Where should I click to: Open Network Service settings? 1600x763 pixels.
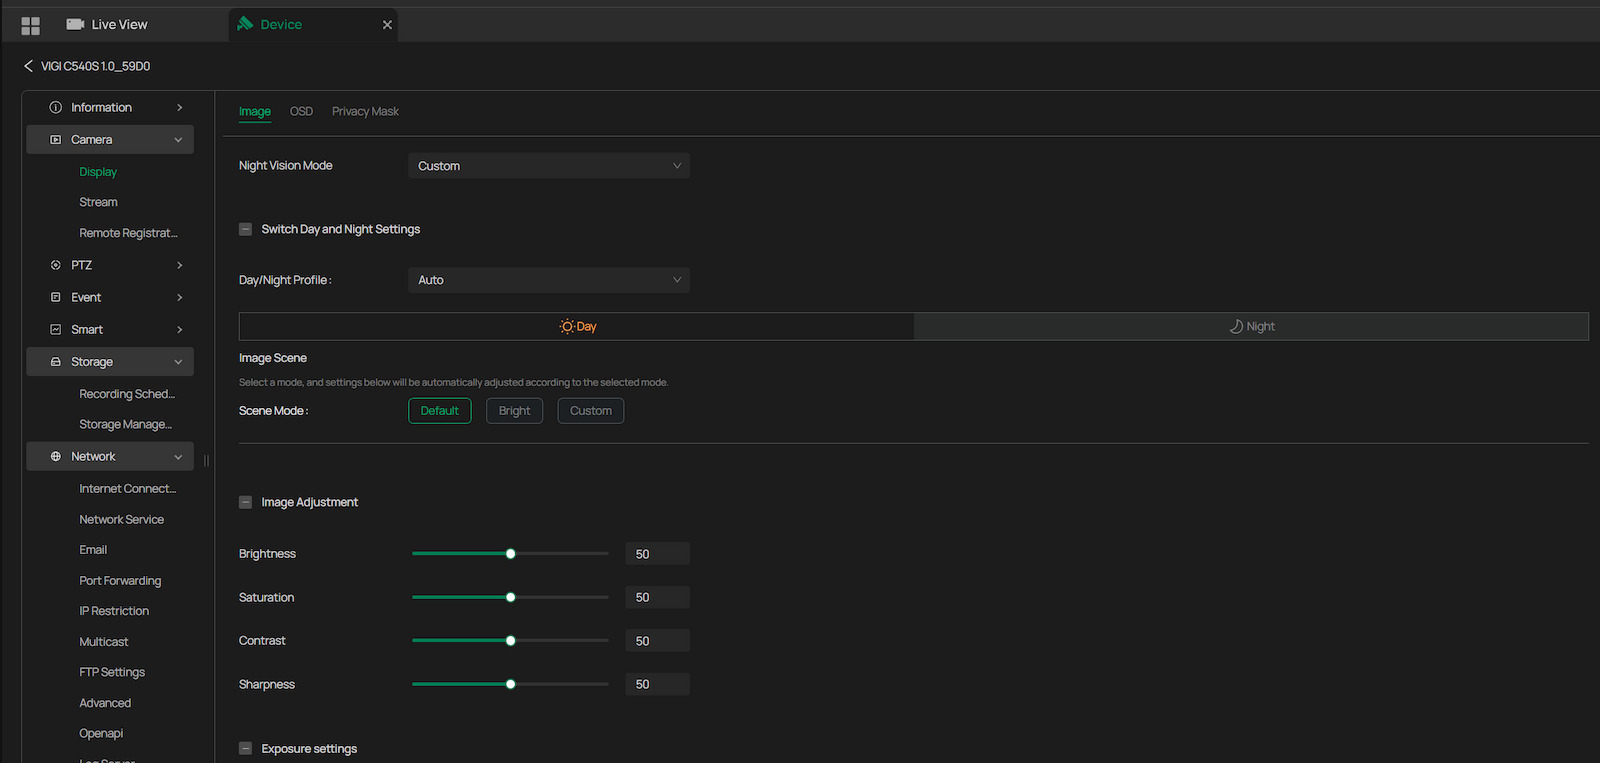point(121,520)
